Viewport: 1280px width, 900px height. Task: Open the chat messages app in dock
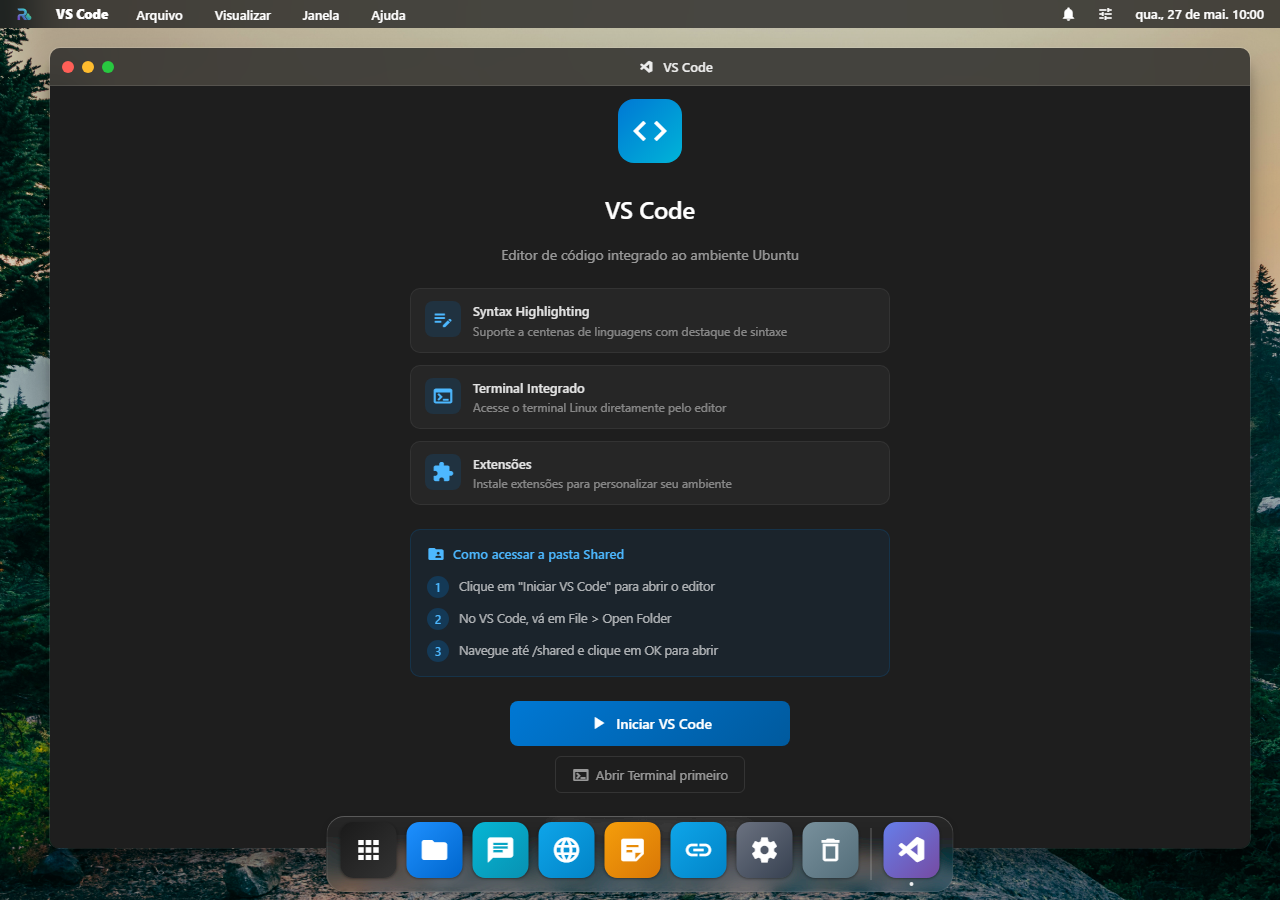[x=500, y=850]
